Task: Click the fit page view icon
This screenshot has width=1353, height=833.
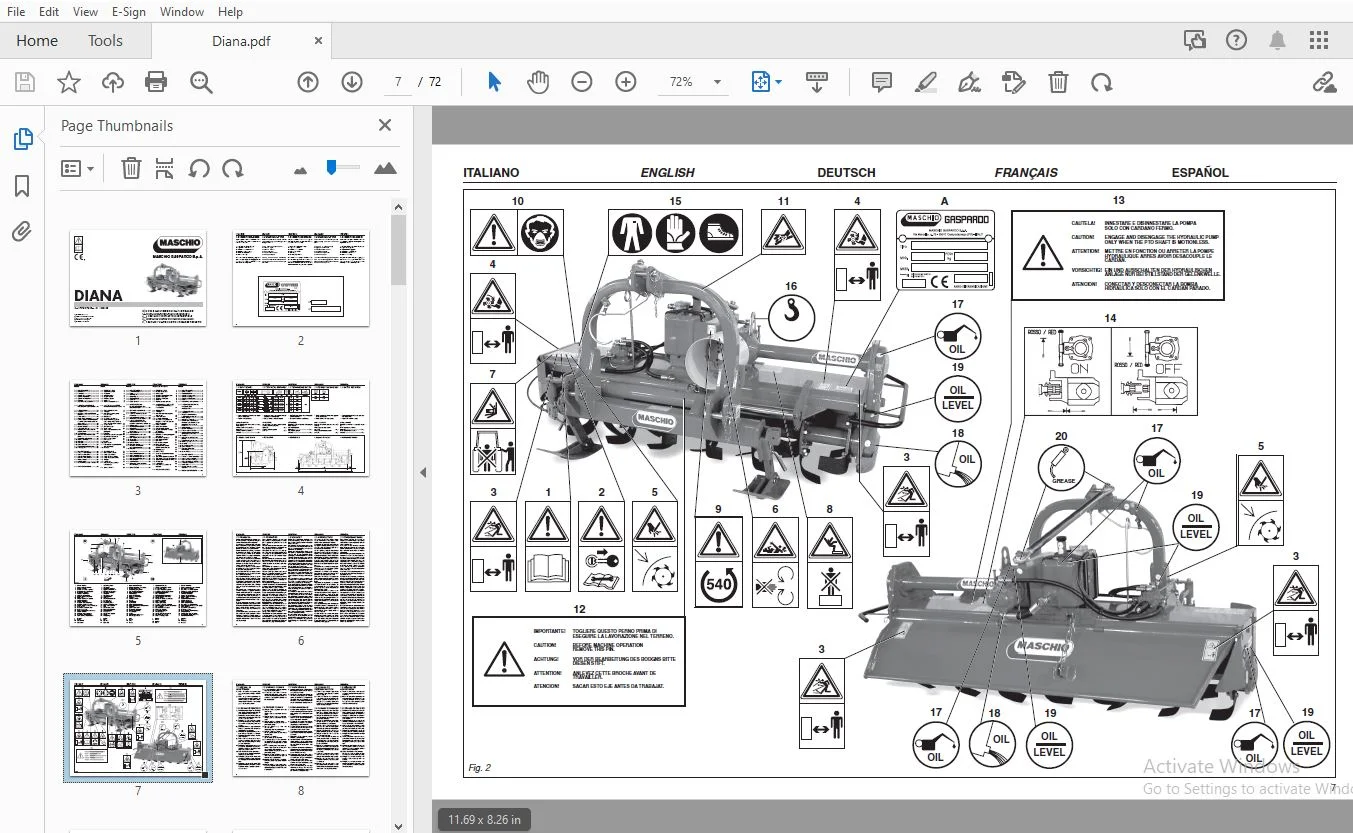Action: [x=761, y=82]
